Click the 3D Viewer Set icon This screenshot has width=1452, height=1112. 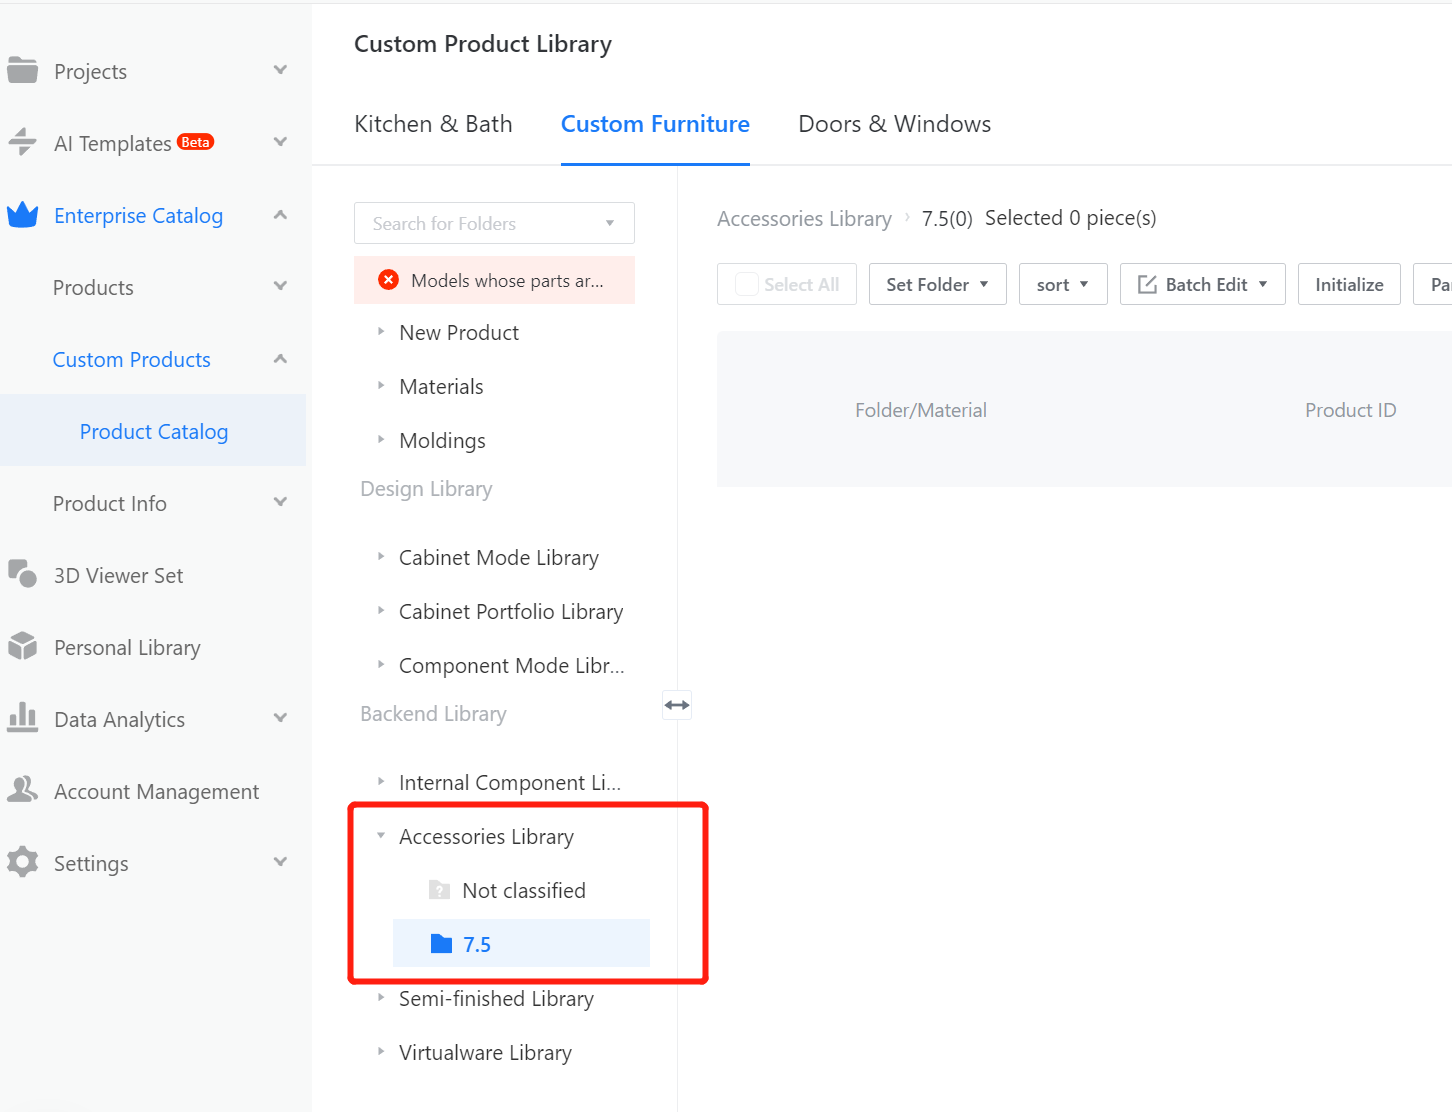pos(22,574)
